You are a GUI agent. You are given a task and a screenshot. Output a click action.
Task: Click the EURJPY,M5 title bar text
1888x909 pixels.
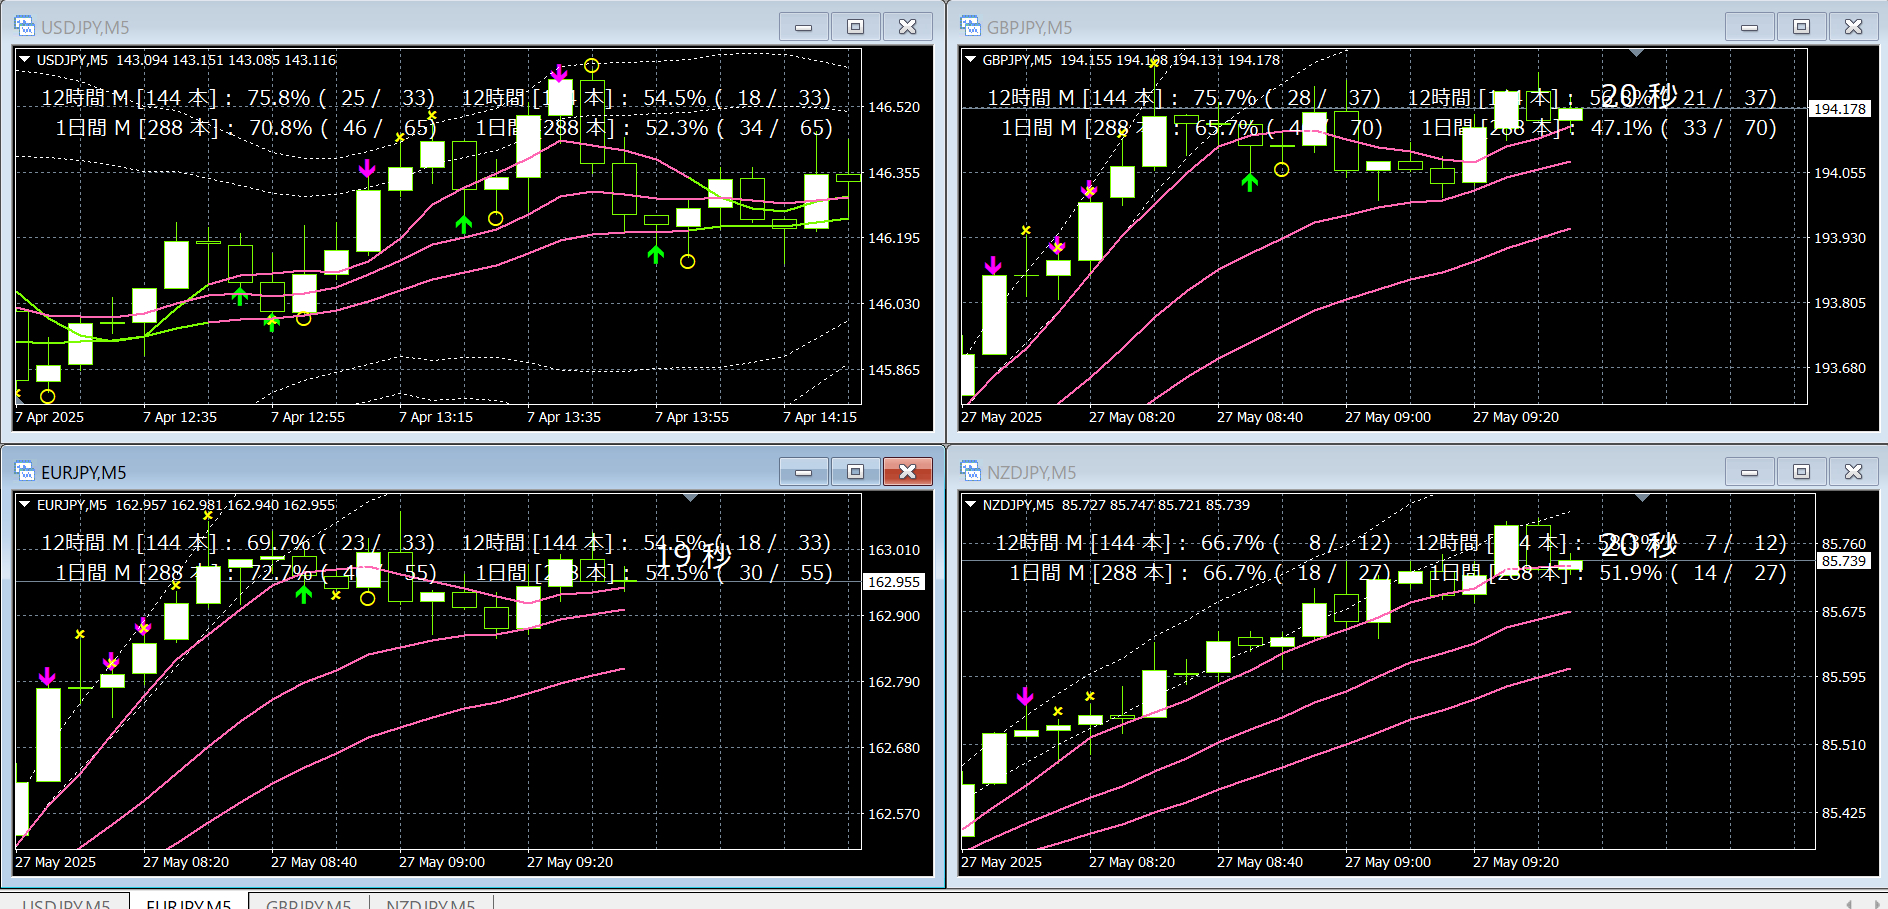(84, 473)
